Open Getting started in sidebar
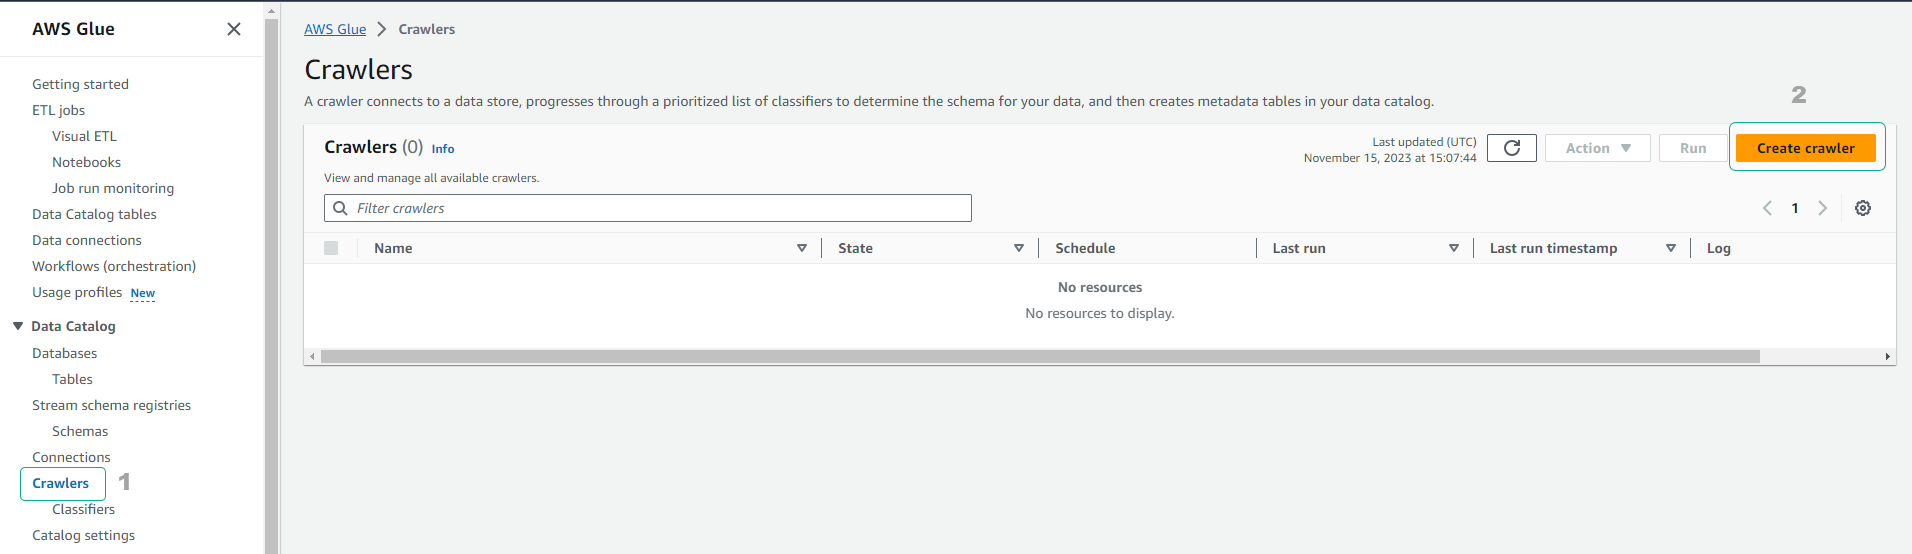The height and width of the screenshot is (554, 1912). tap(80, 84)
